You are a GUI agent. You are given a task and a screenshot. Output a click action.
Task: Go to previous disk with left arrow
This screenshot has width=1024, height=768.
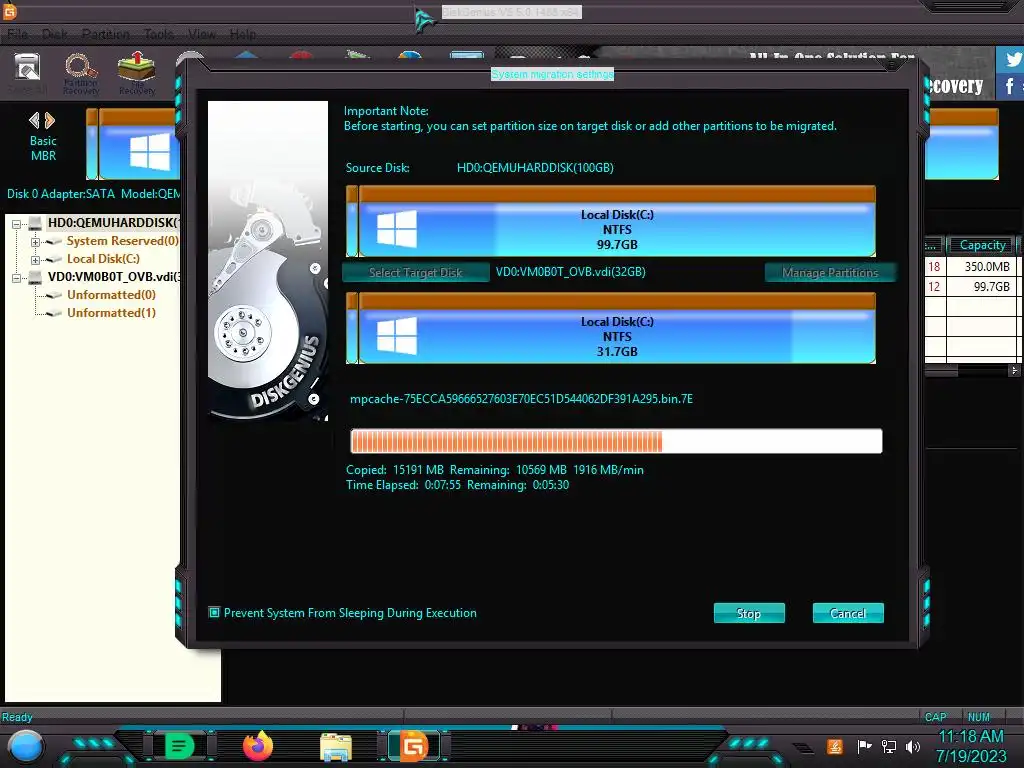[x=34, y=120]
